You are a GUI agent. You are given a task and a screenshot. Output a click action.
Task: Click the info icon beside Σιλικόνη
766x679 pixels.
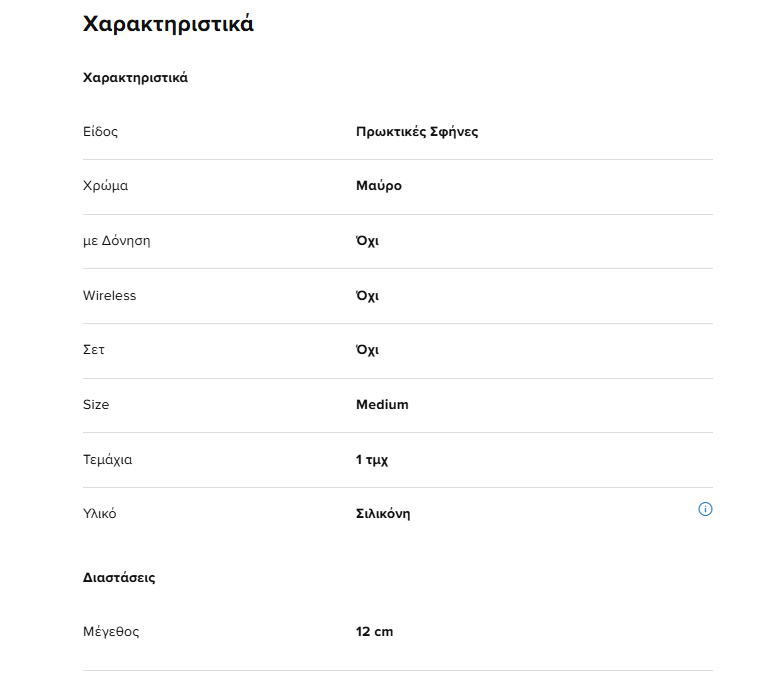tap(705, 509)
